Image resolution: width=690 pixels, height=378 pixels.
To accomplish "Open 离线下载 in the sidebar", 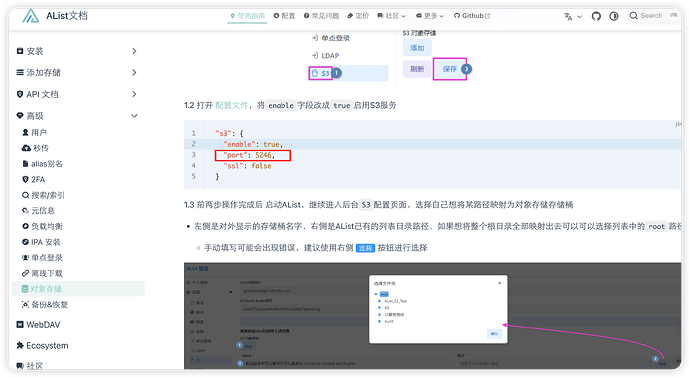I will 42,273.
